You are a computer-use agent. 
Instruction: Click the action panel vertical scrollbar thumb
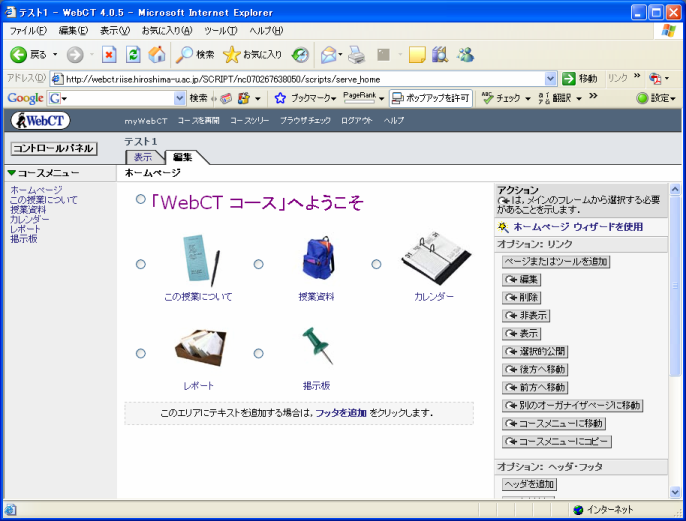[x=675, y=286]
